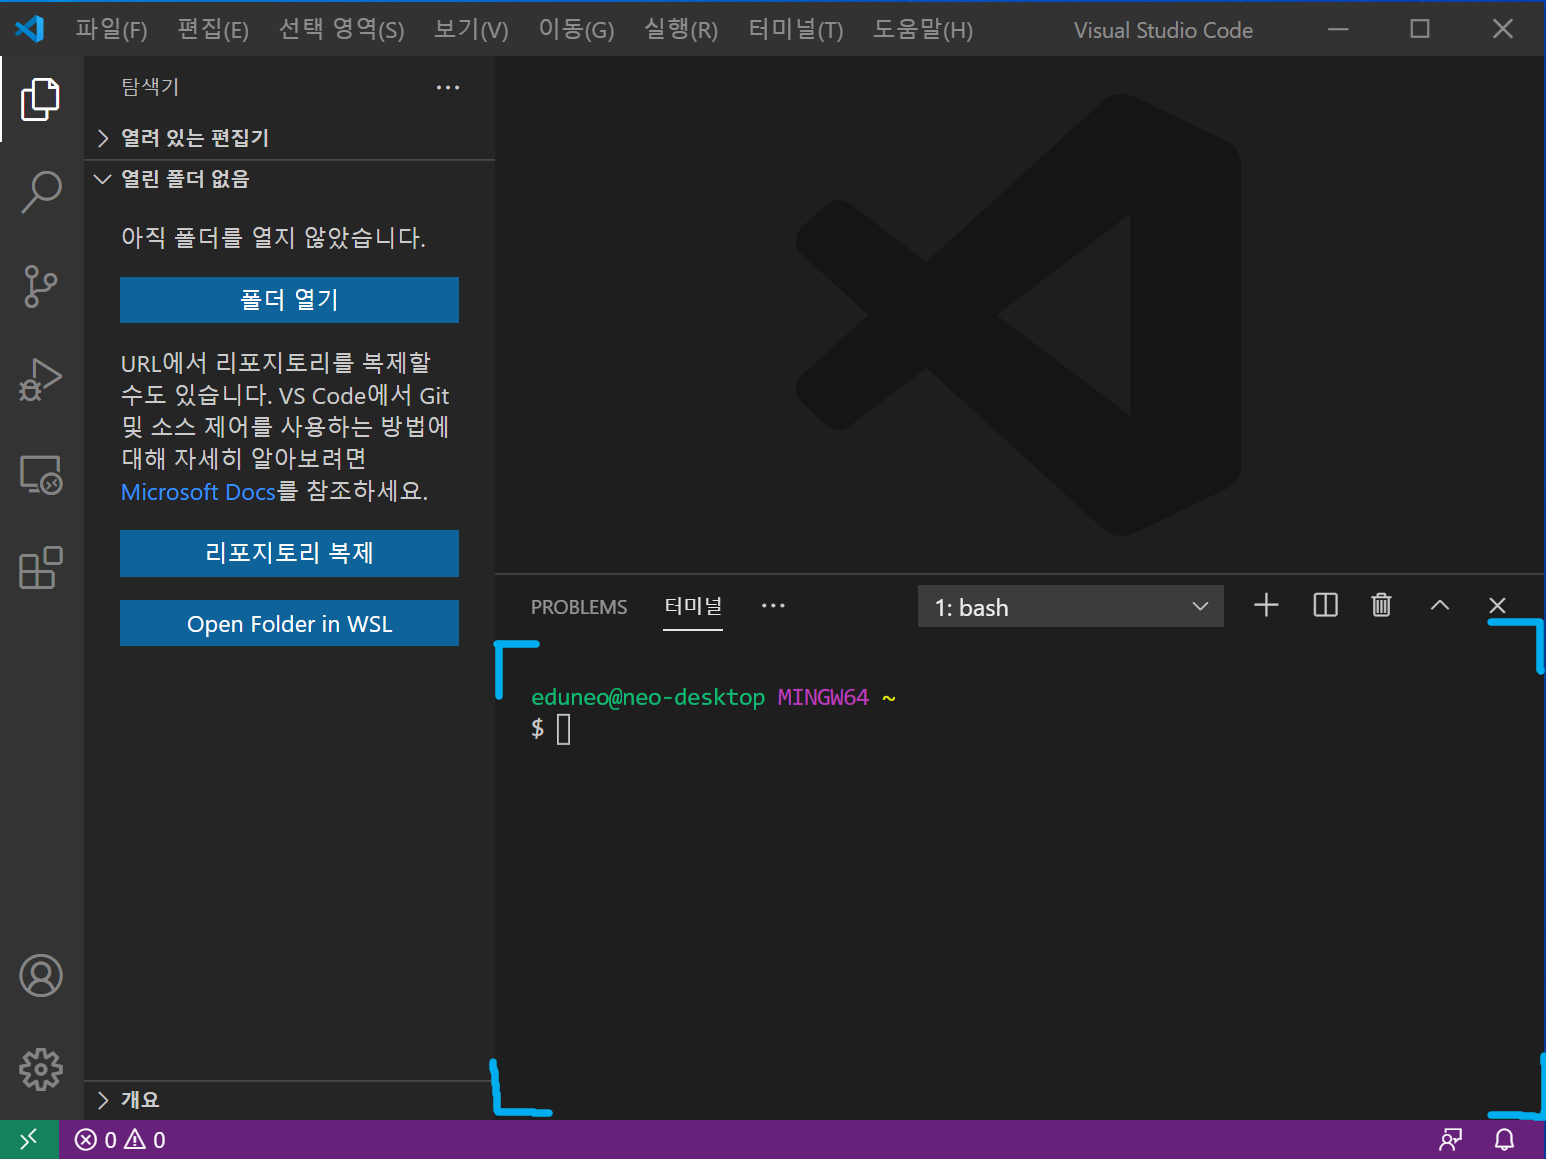This screenshot has width=1546, height=1159.
Task: Select the 터미널 panel tab
Action: click(693, 606)
